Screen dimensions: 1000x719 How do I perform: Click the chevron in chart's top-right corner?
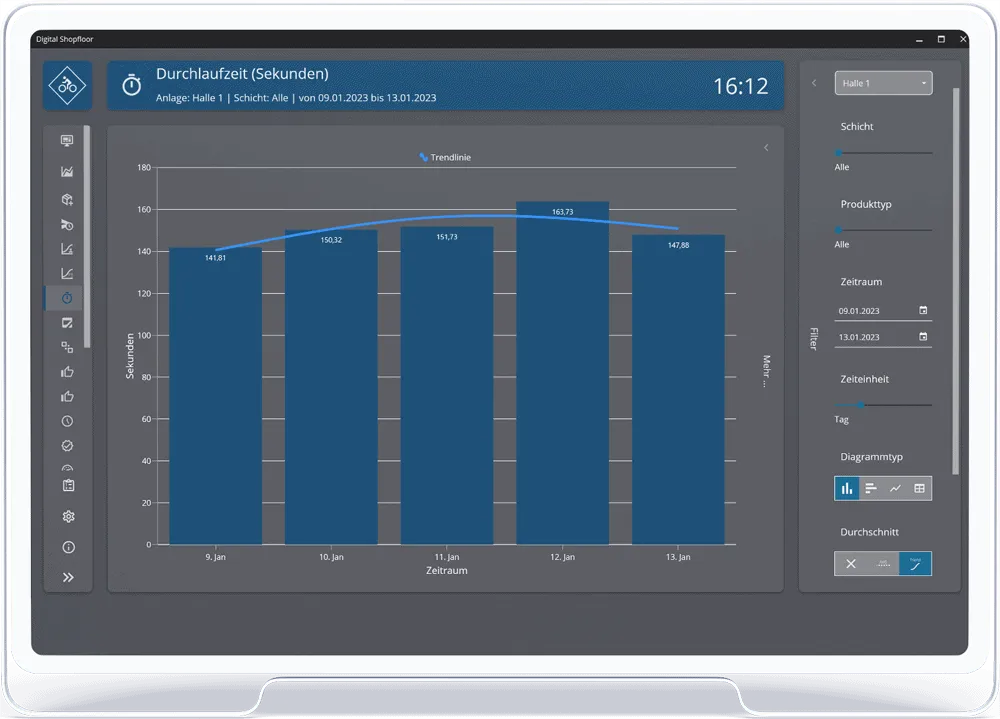(x=766, y=147)
